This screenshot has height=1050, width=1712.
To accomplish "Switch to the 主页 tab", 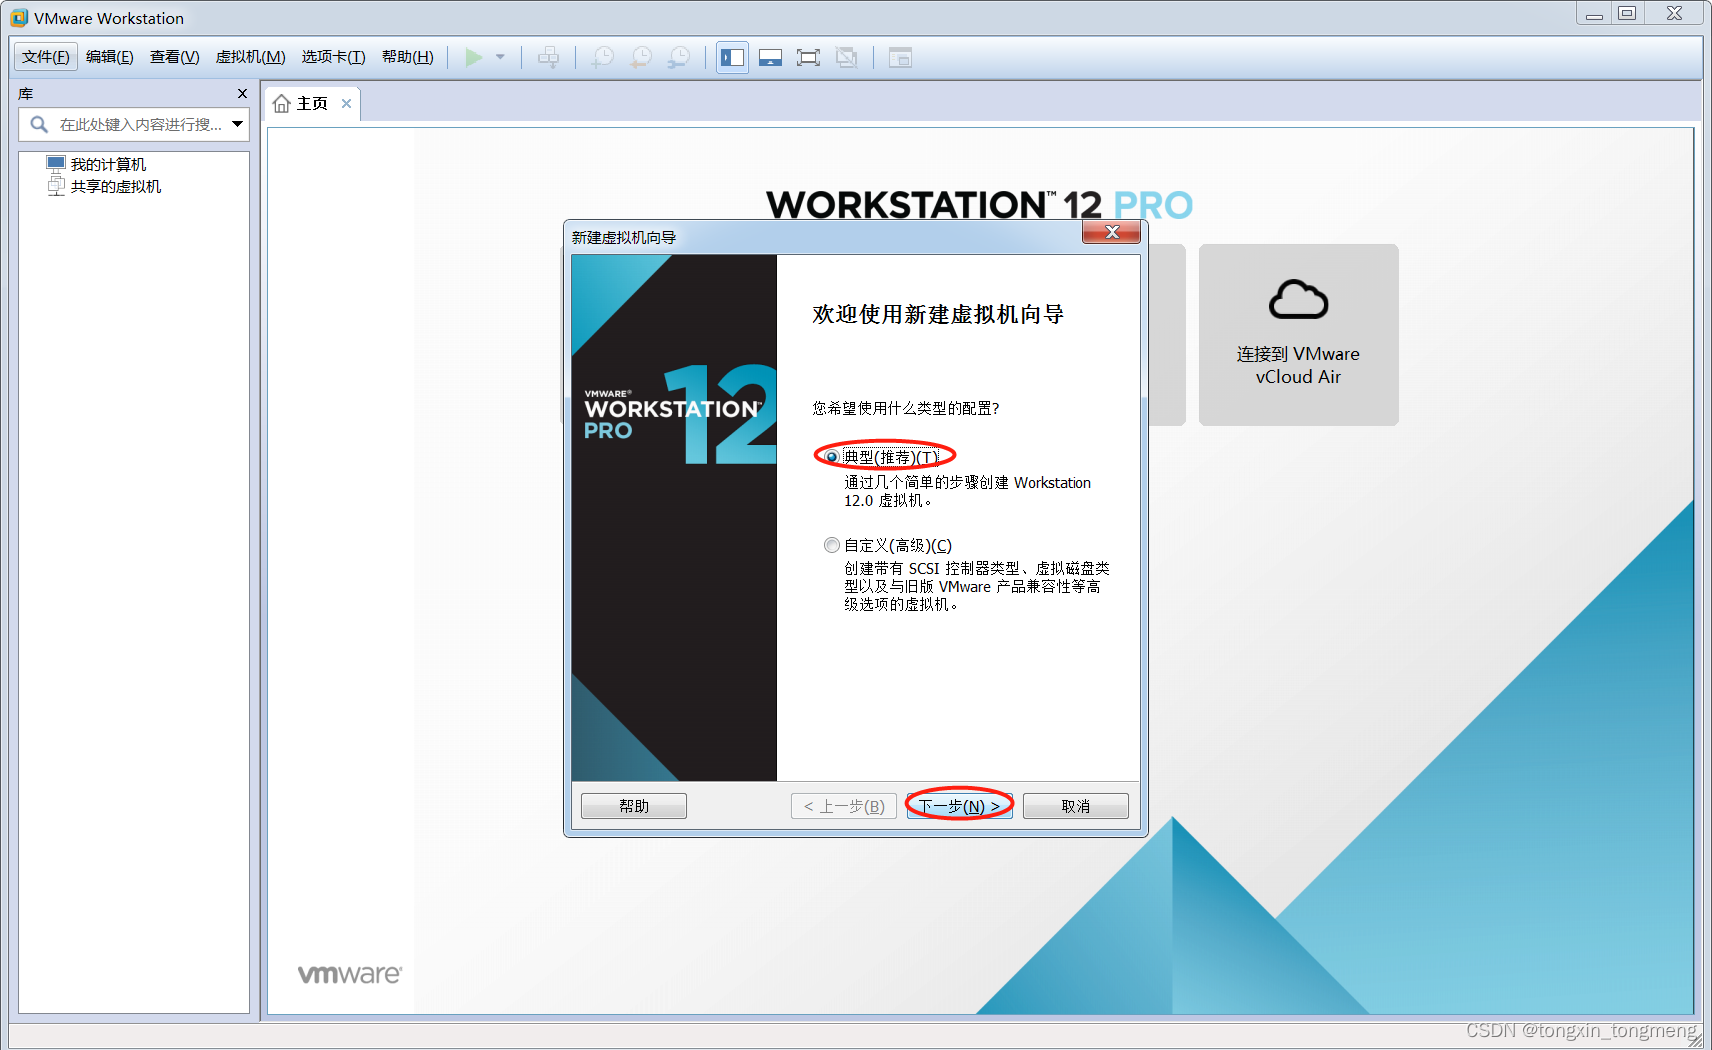I will pos(312,104).
